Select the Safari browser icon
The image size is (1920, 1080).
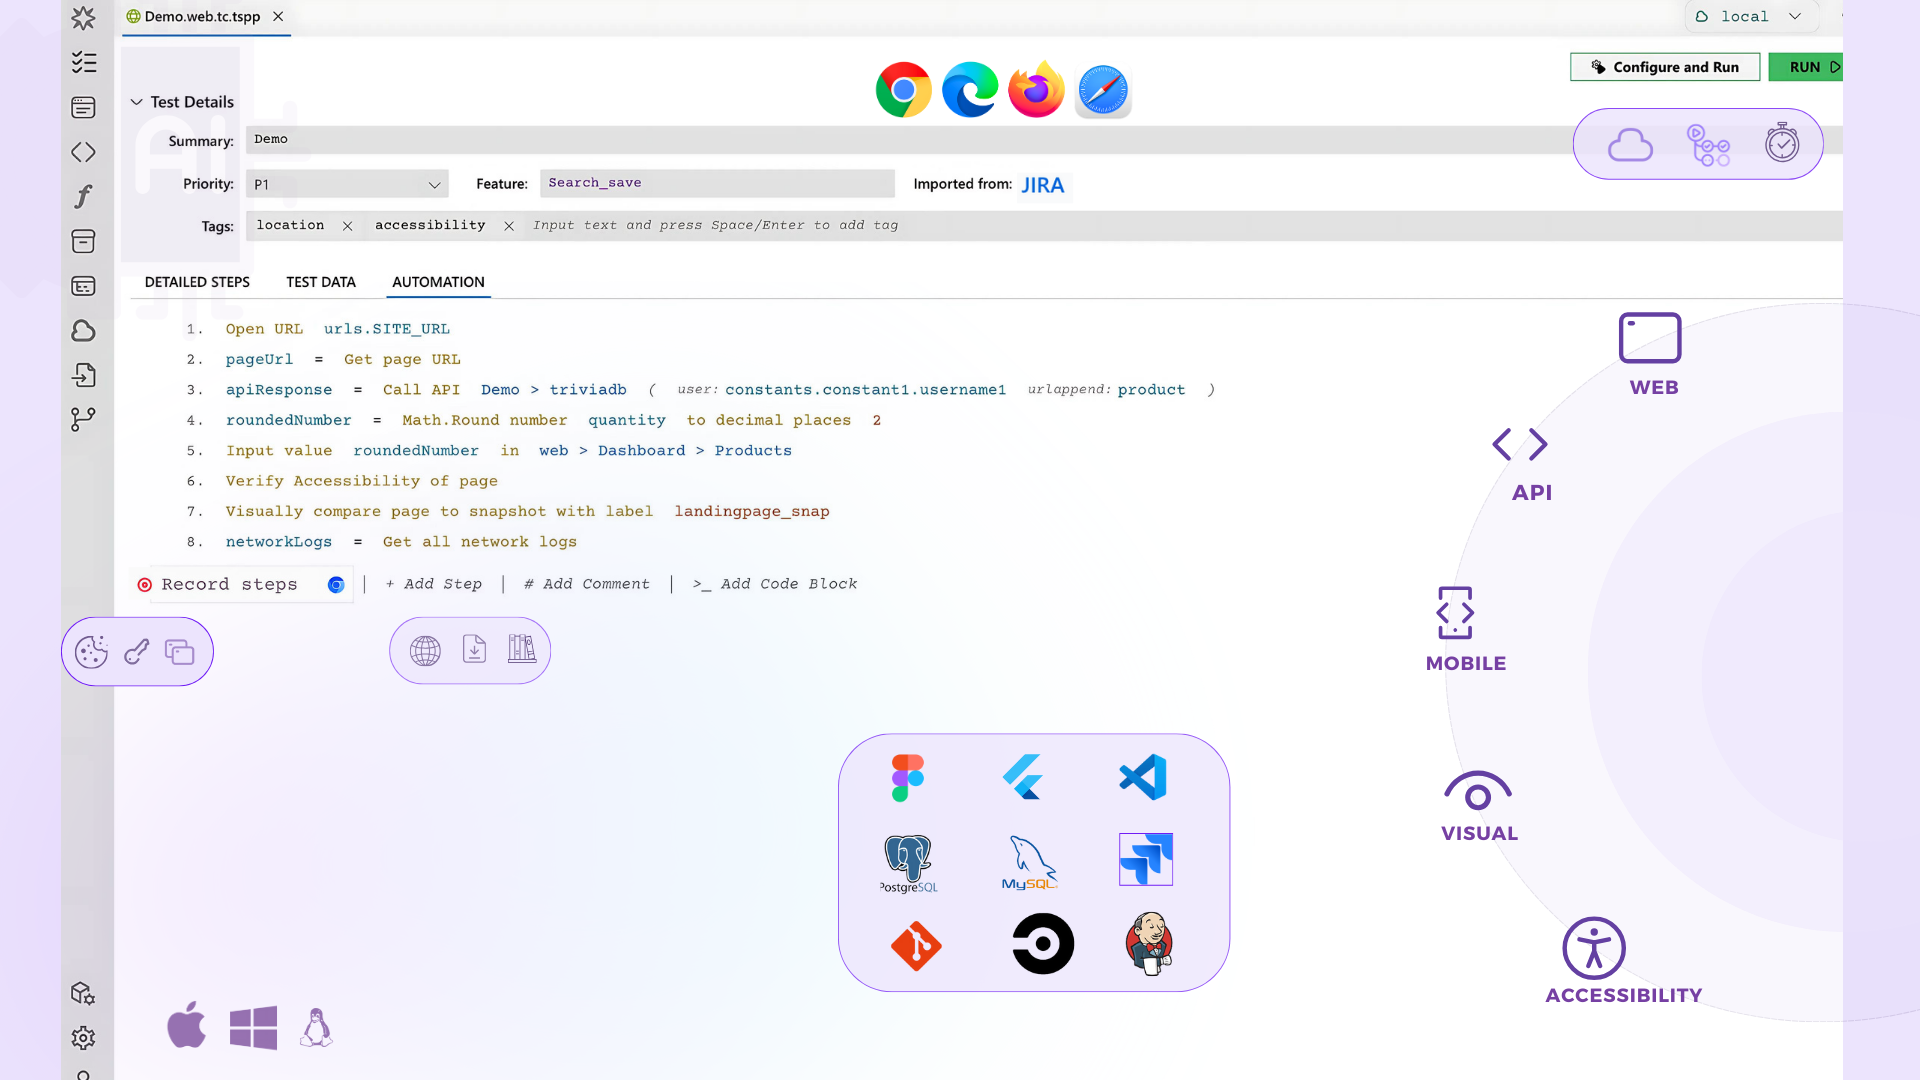coord(1101,89)
